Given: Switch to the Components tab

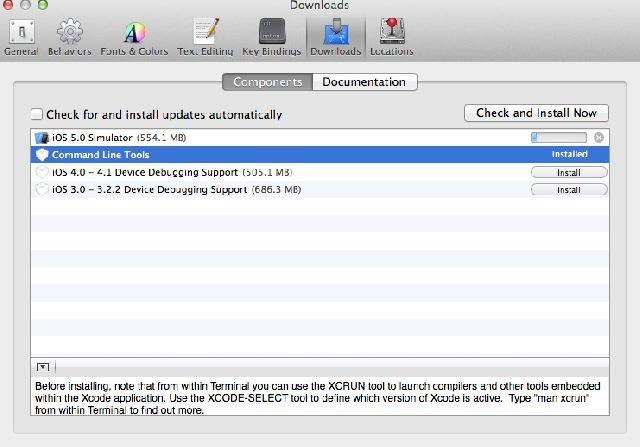Looking at the screenshot, I should [268, 82].
